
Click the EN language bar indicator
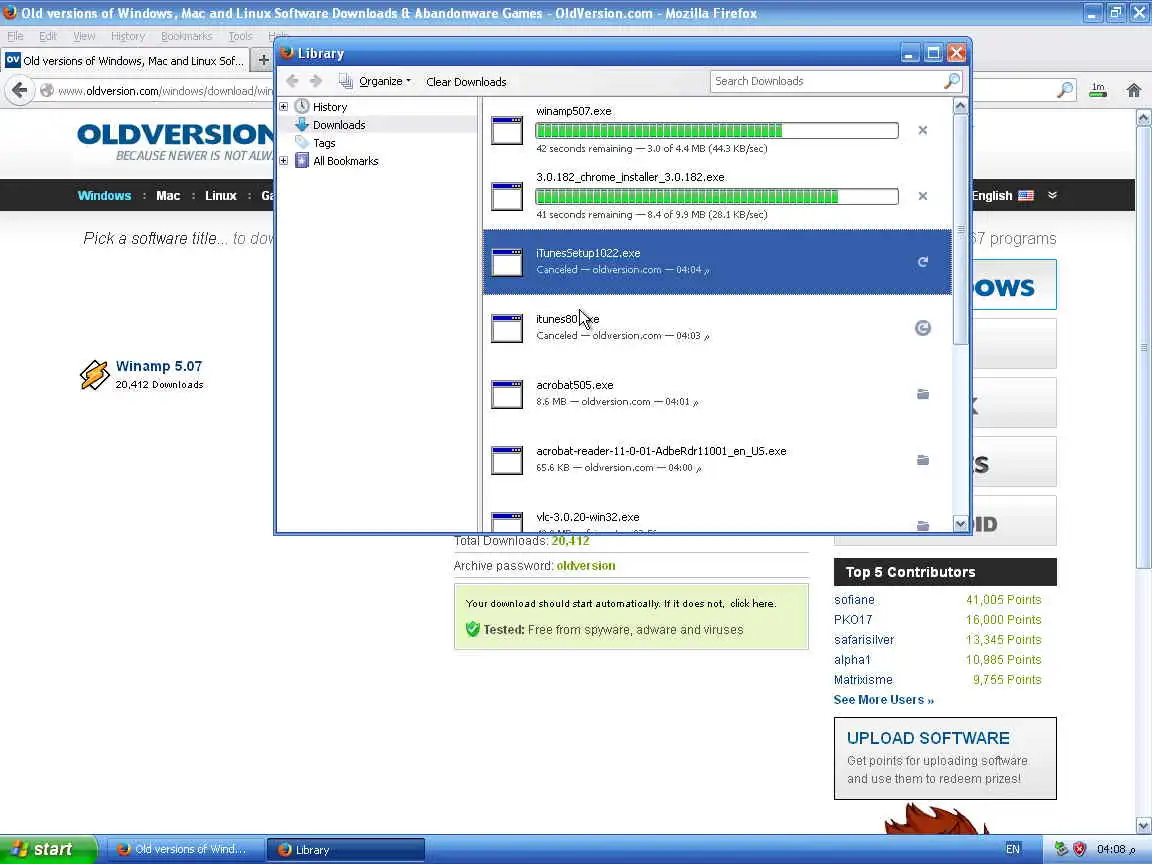click(1012, 849)
